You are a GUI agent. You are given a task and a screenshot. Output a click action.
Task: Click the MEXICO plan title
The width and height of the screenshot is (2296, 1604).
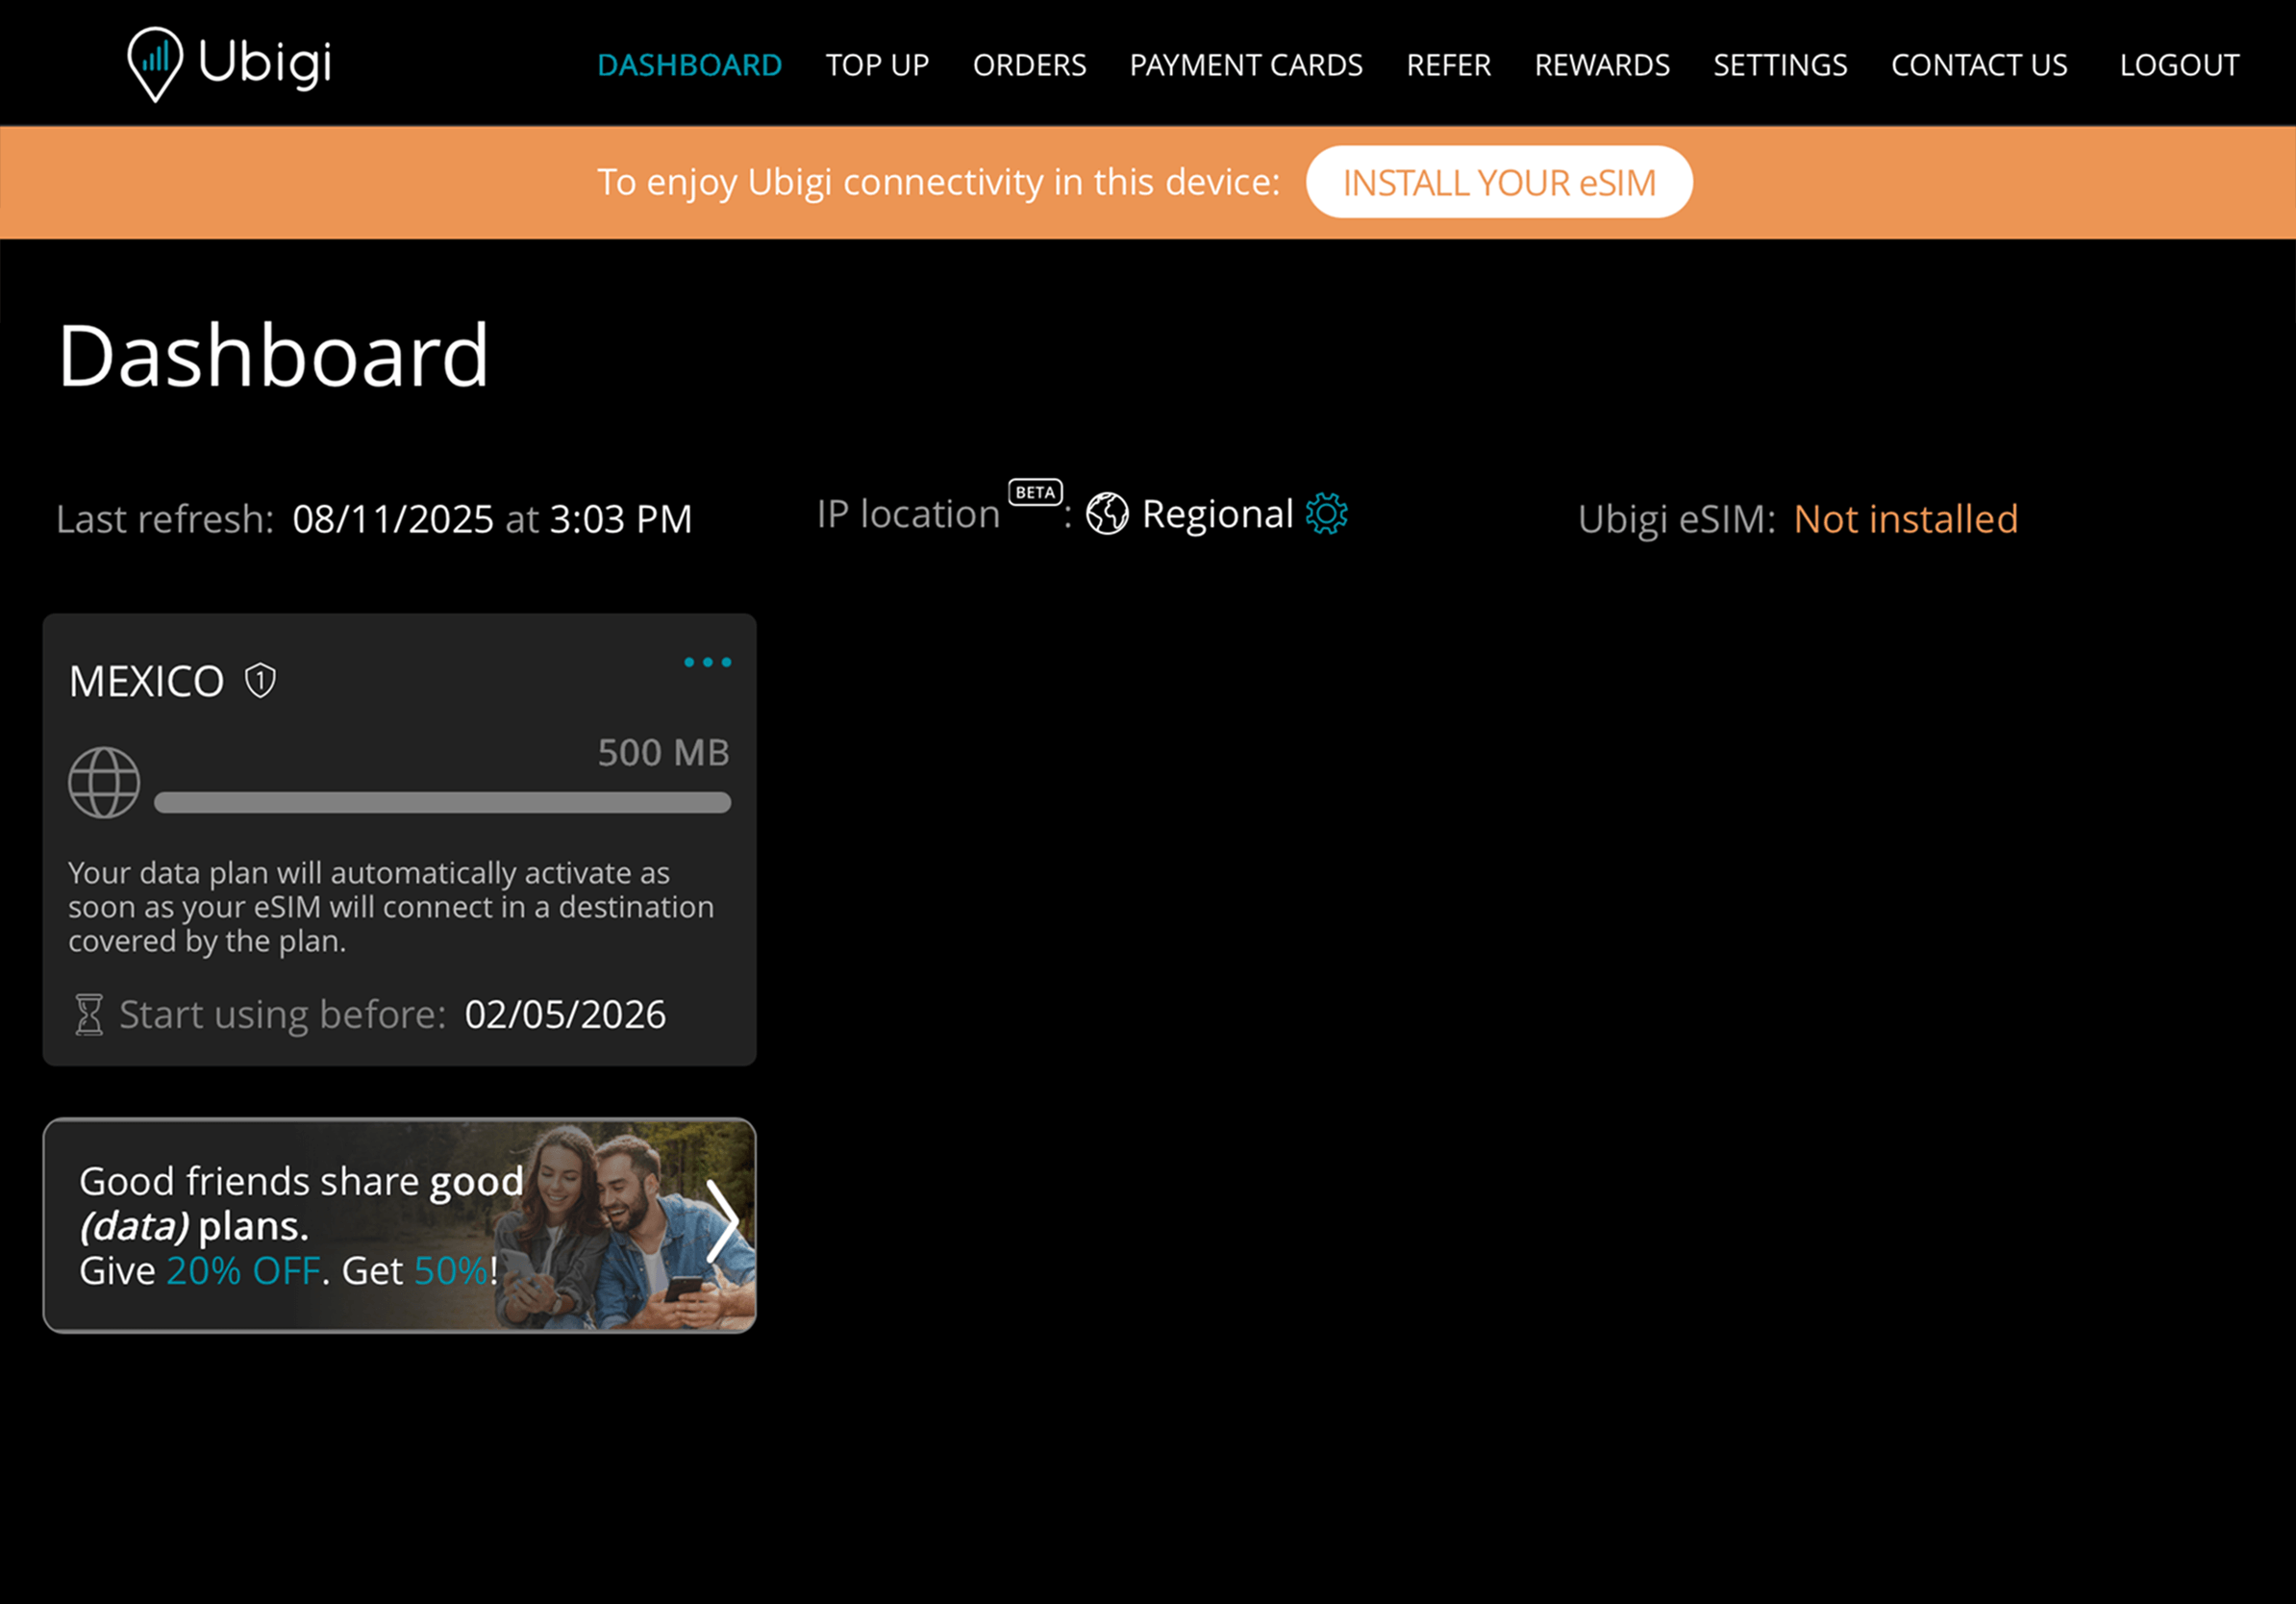pyautogui.click(x=146, y=681)
